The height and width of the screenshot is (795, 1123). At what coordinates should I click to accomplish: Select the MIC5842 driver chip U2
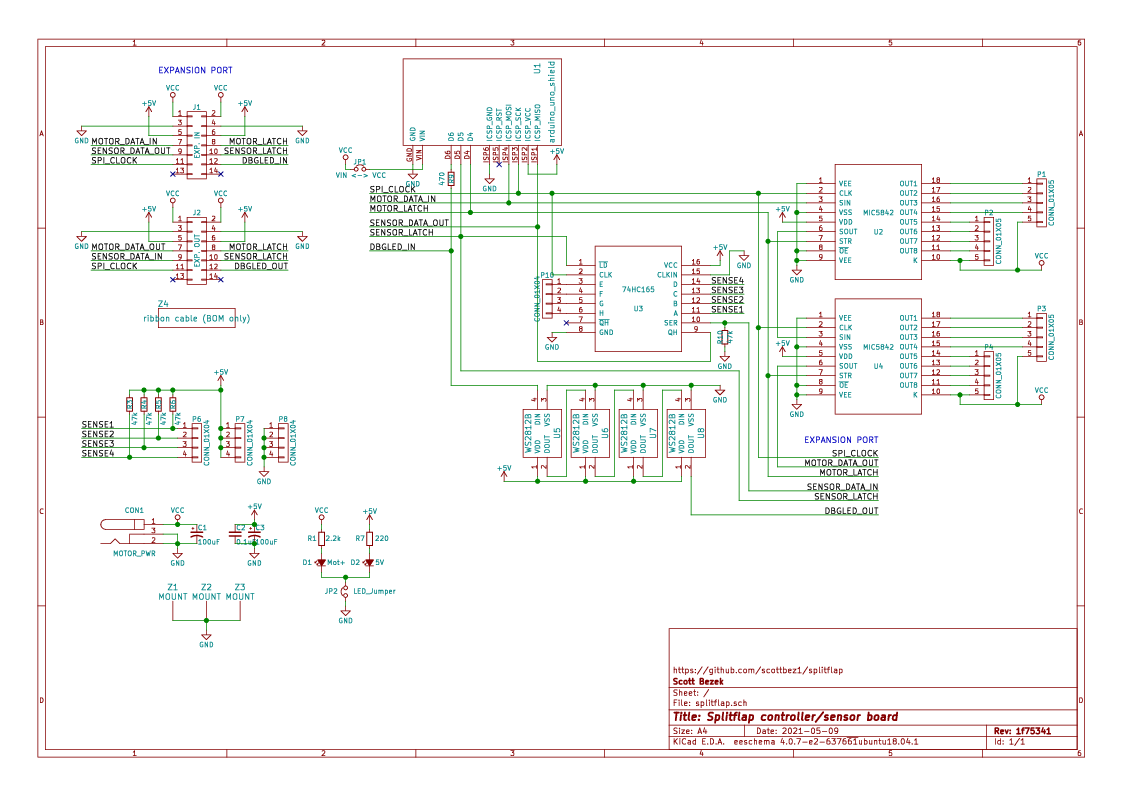pyautogui.click(x=878, y=222)
